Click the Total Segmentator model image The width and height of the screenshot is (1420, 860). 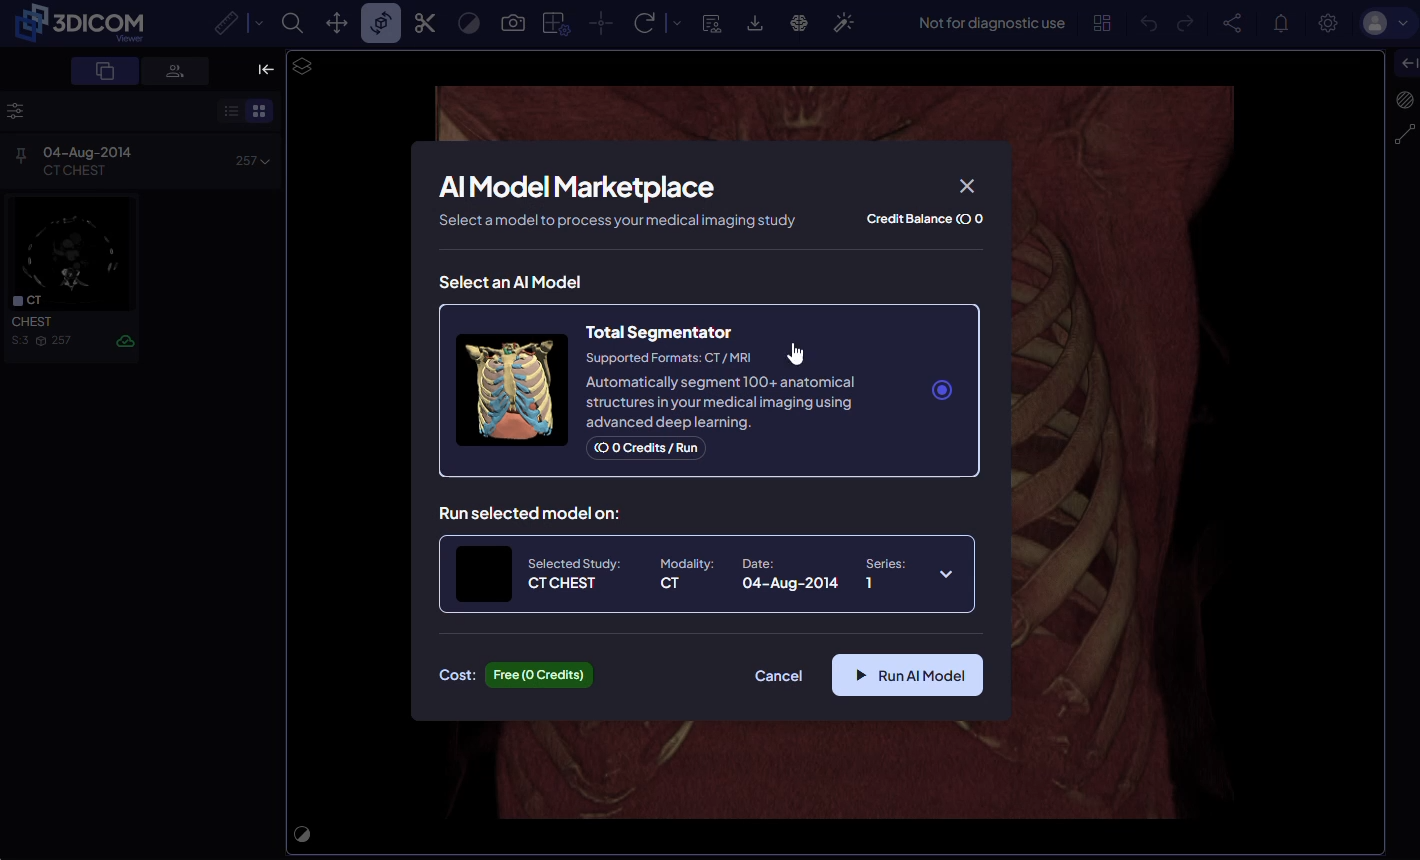point(512,390)
